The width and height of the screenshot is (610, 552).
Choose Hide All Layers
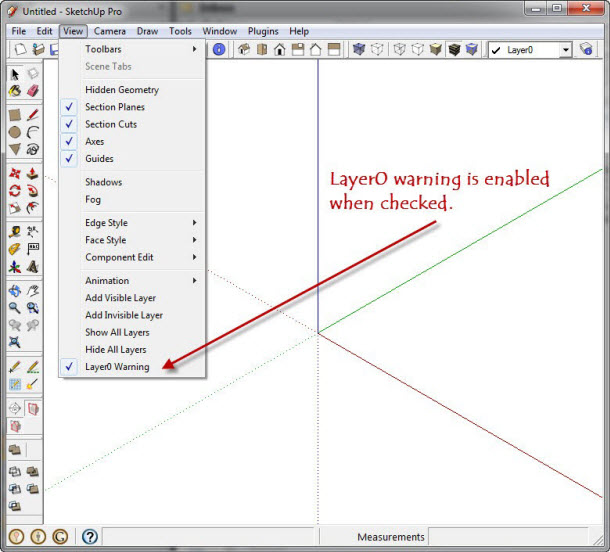point(132,350)
